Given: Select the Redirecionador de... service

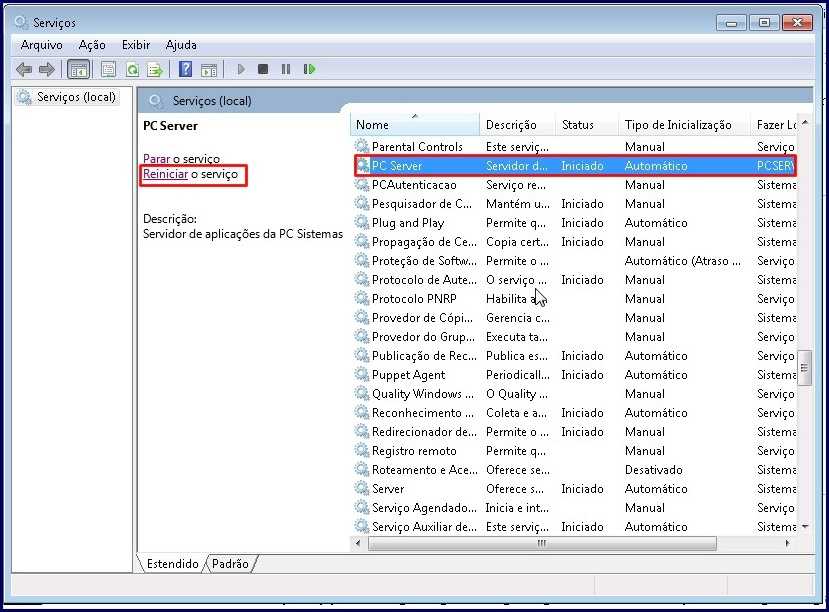Looking at the screenshot, I should click(x=573, y=432).
